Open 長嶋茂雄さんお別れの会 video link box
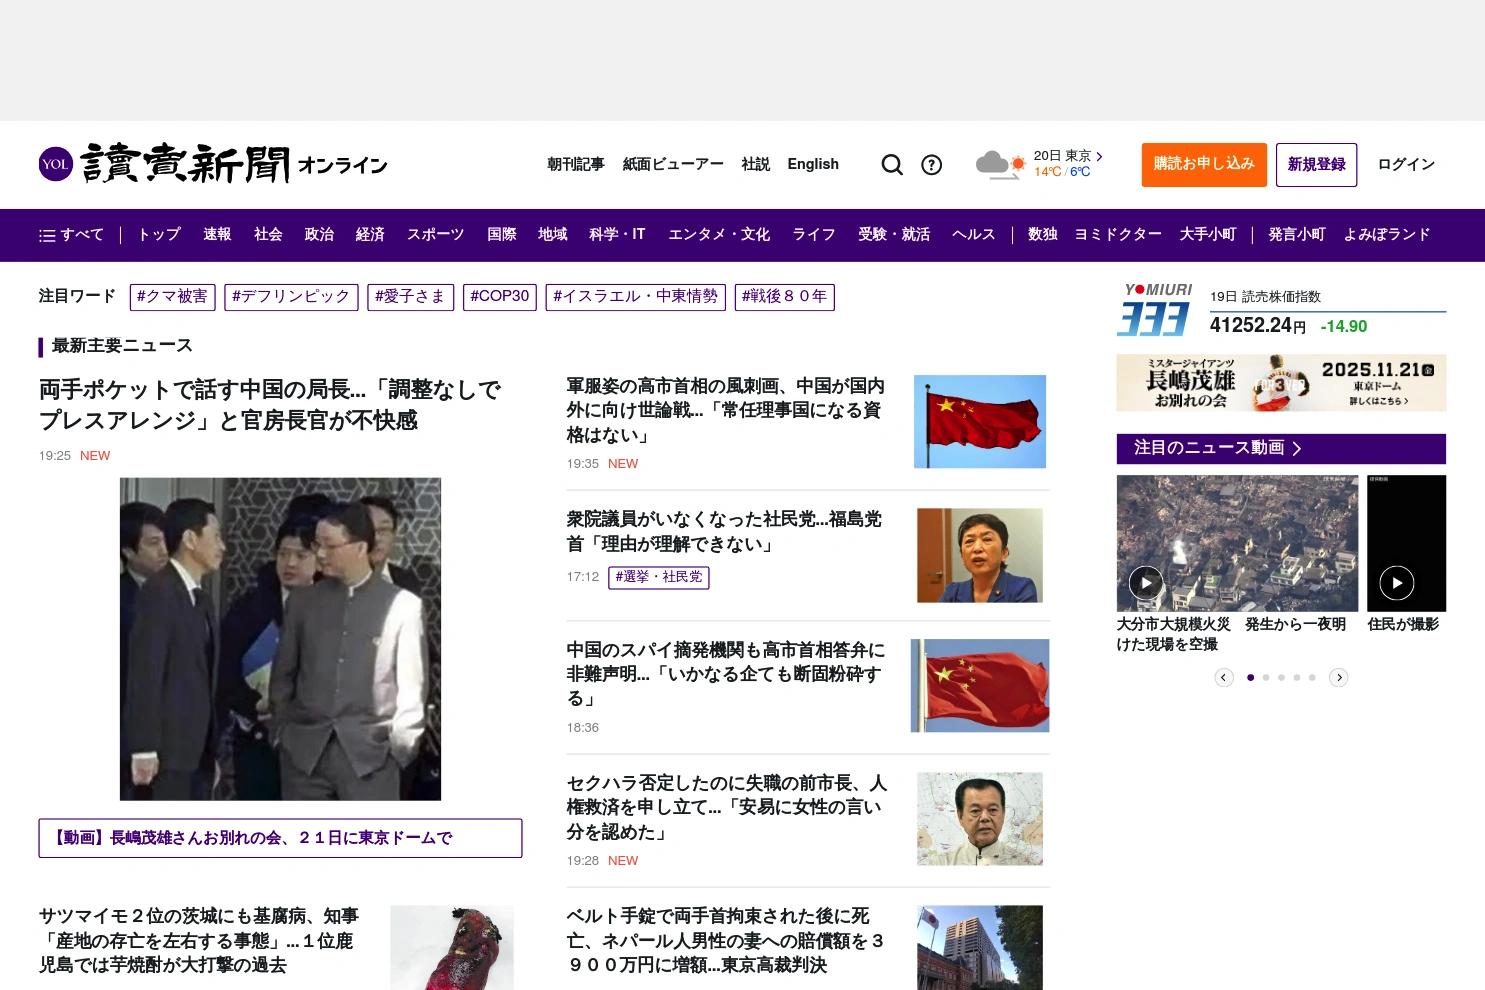 pyautogui.click(x=280, y=838)
